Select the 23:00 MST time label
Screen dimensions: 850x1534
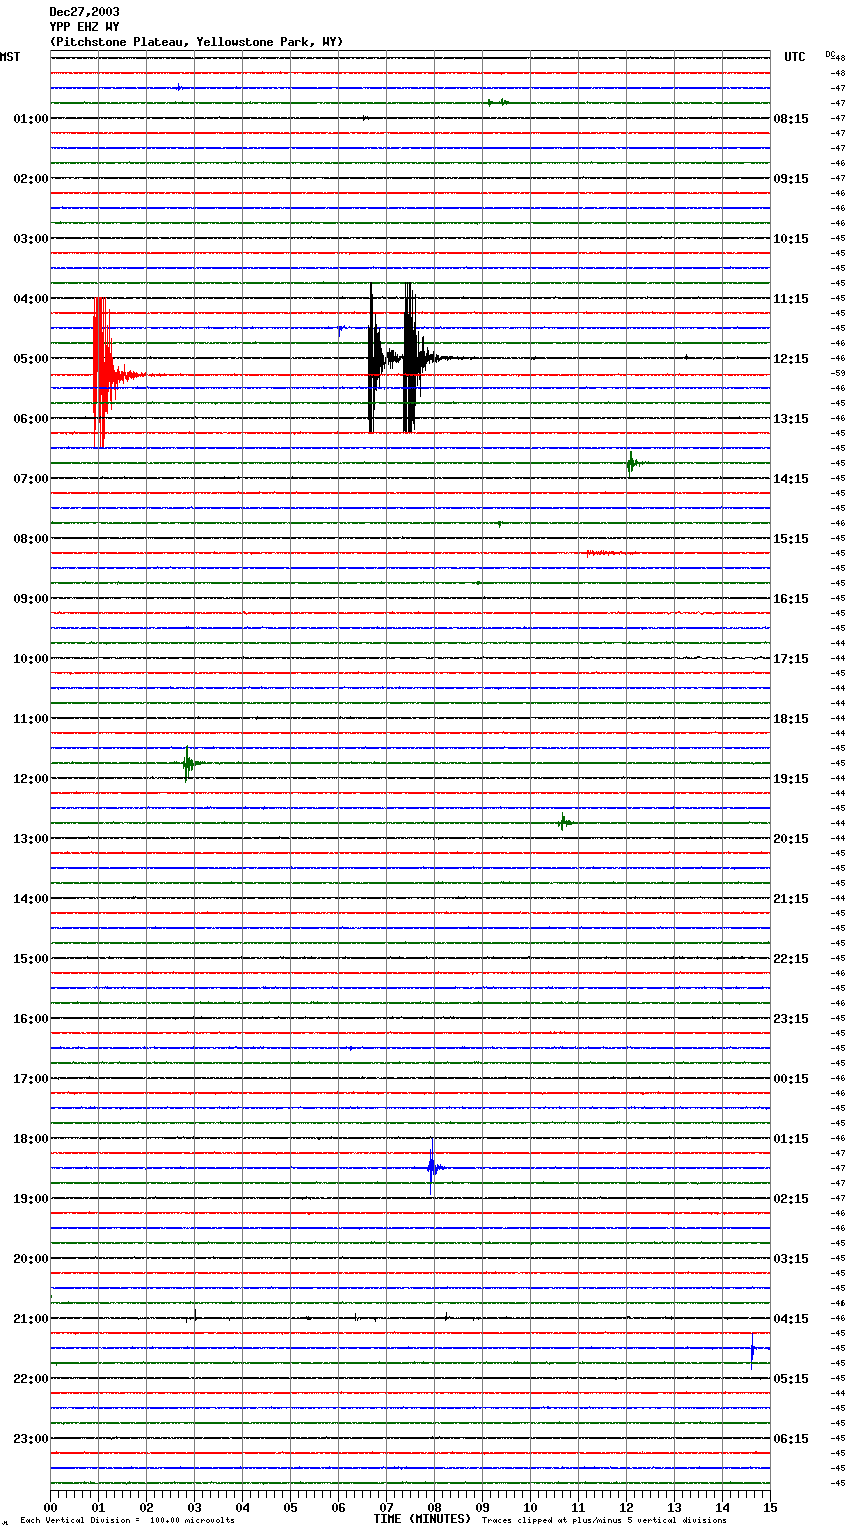[31, 1439]
